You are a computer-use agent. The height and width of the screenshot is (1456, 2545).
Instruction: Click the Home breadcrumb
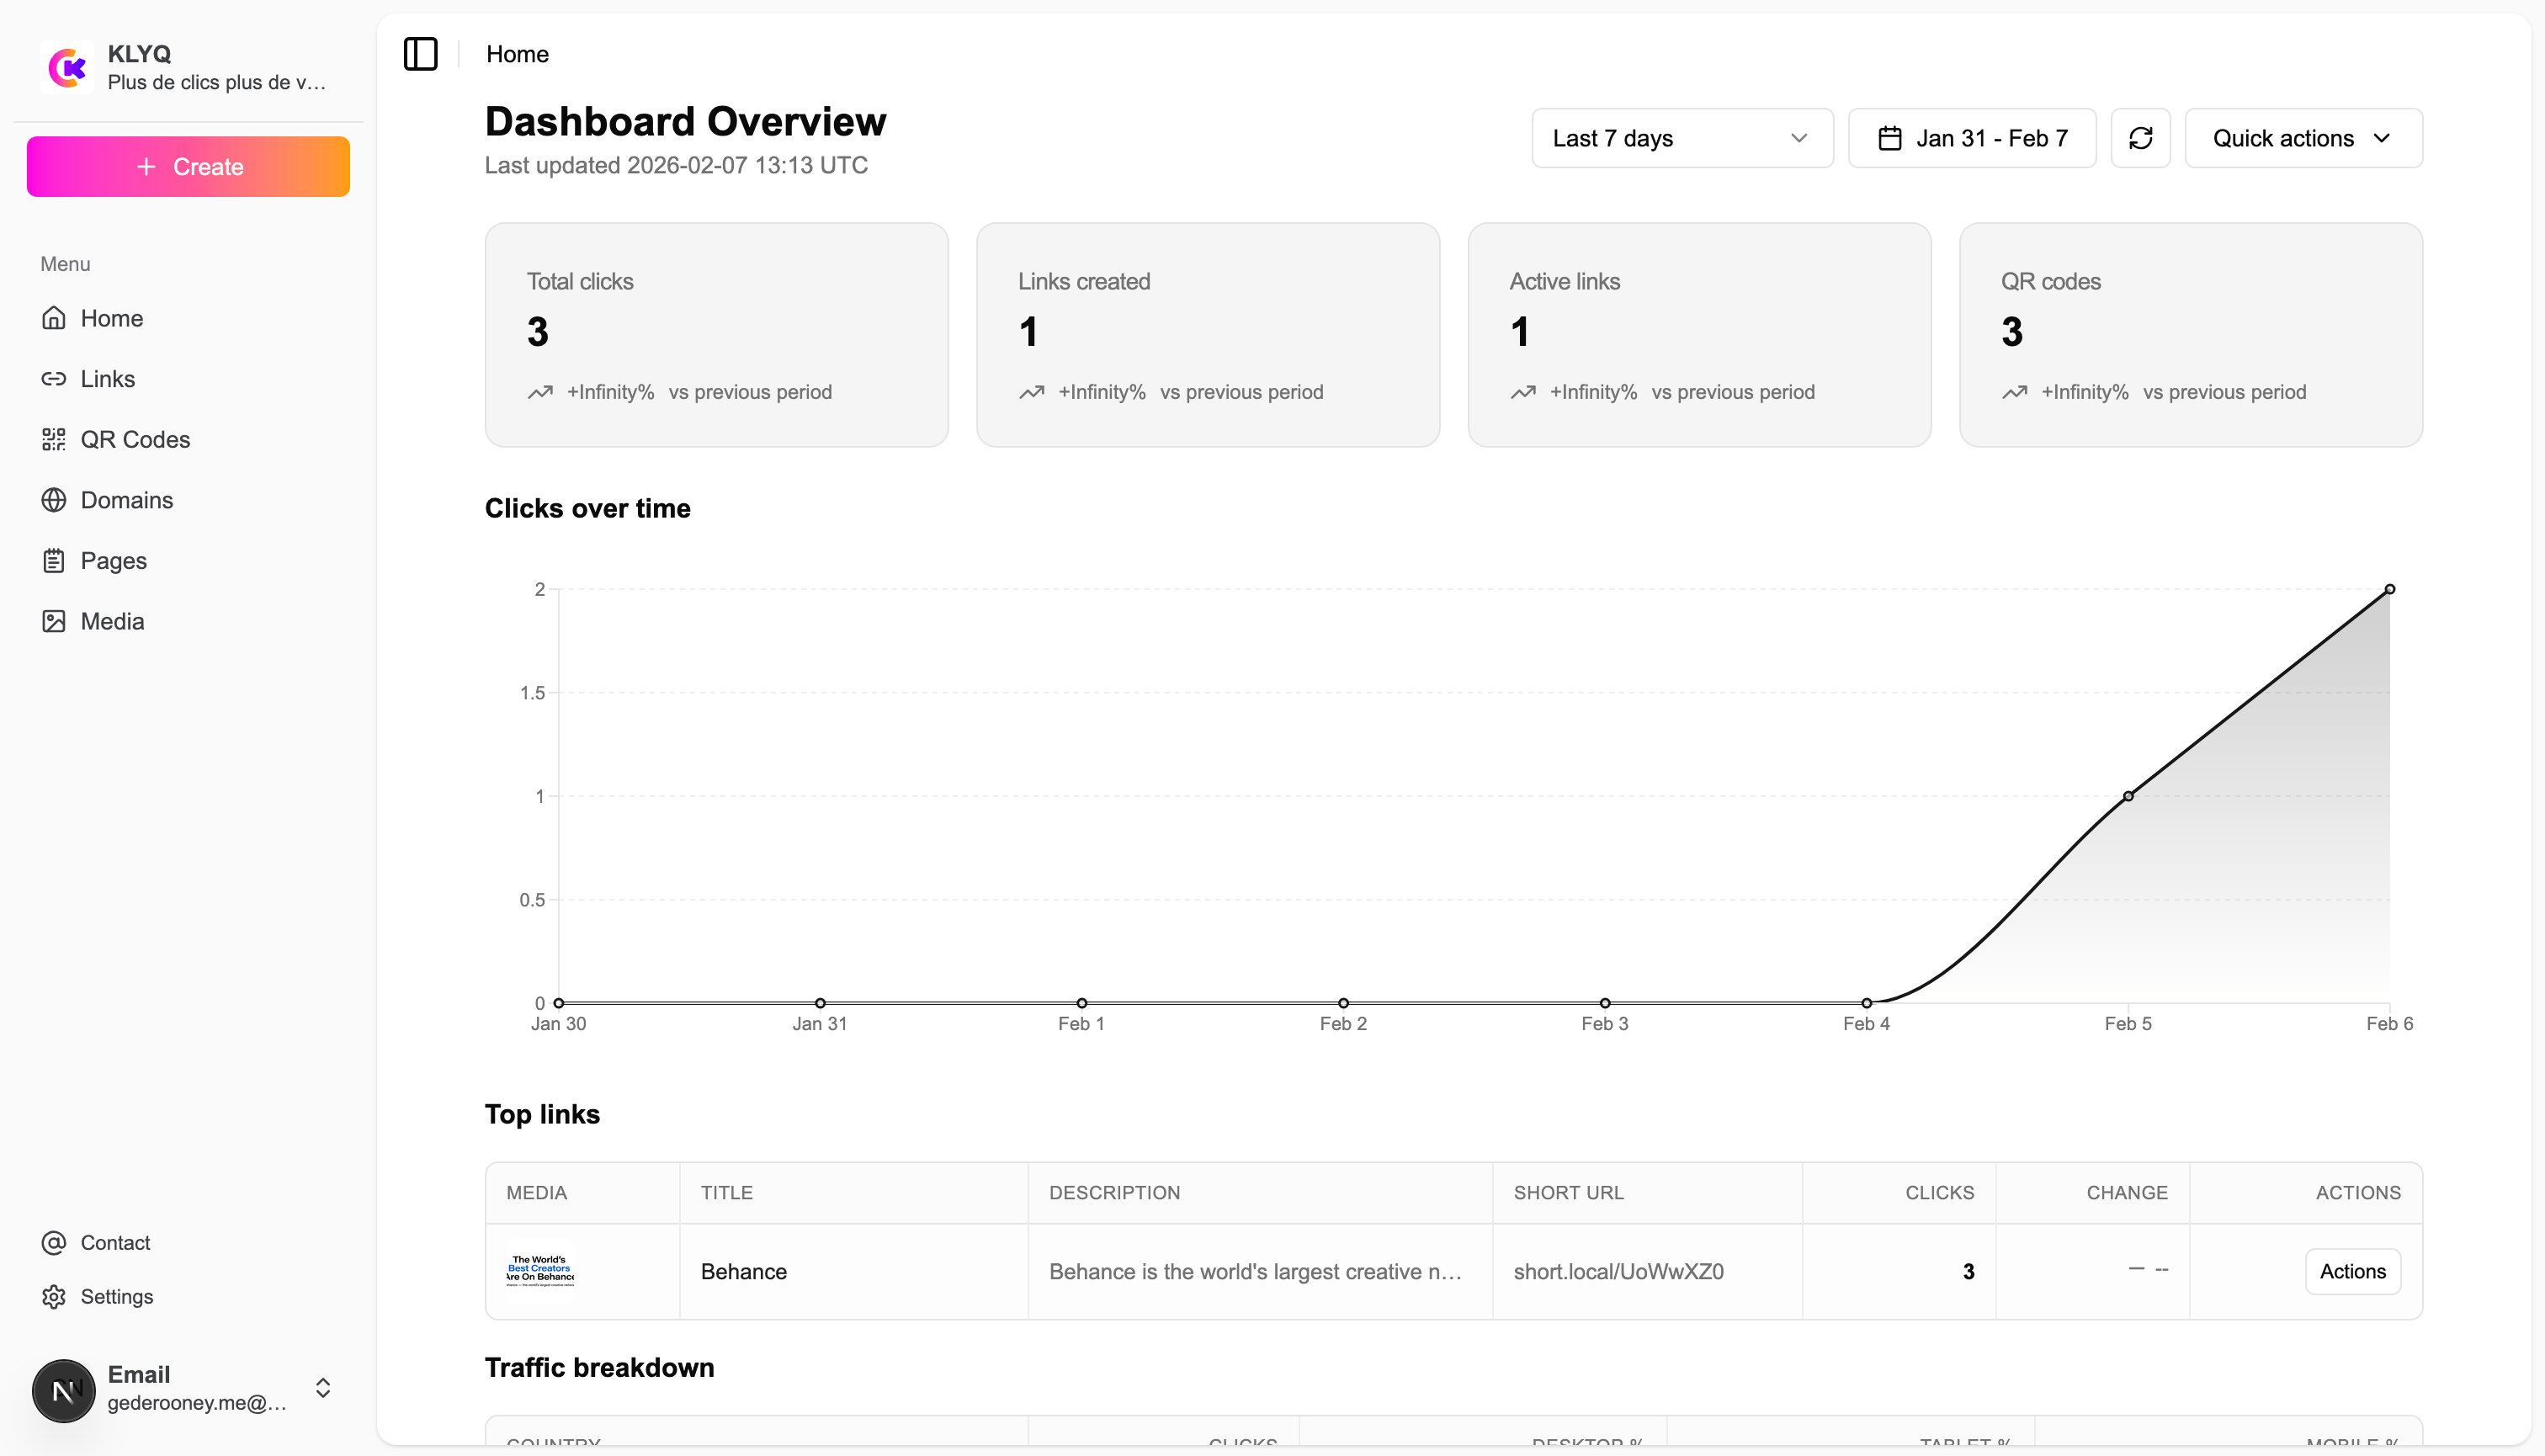517,55
